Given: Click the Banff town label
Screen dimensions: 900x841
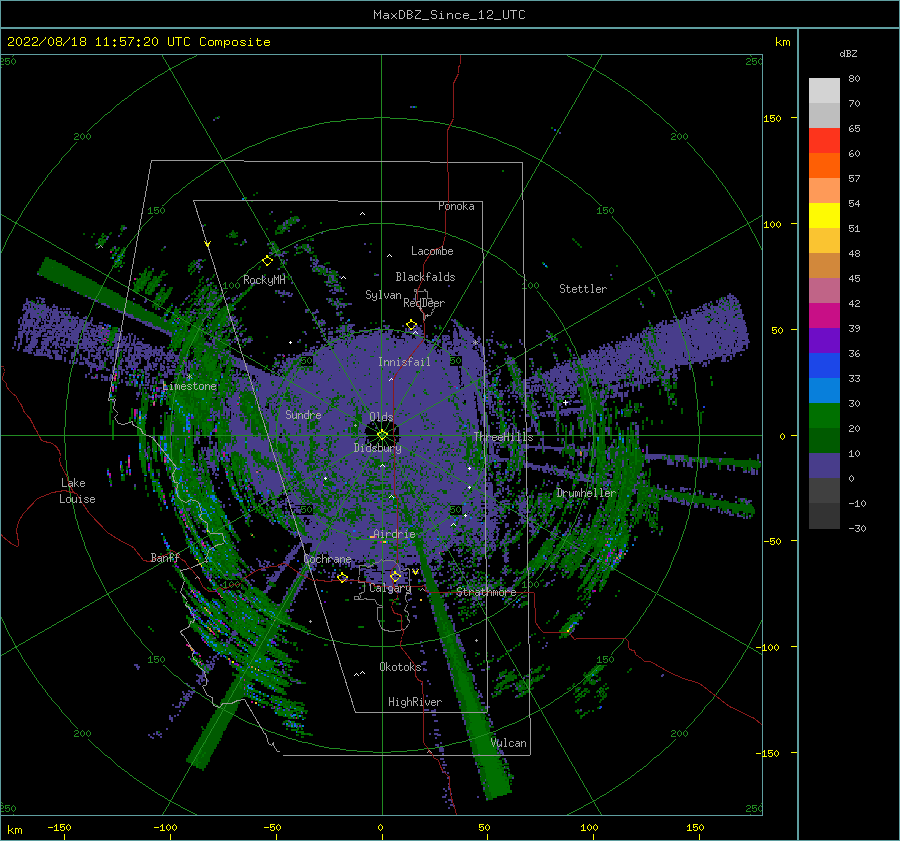Looking at the screenshot, I should click(x=165, y=557).
